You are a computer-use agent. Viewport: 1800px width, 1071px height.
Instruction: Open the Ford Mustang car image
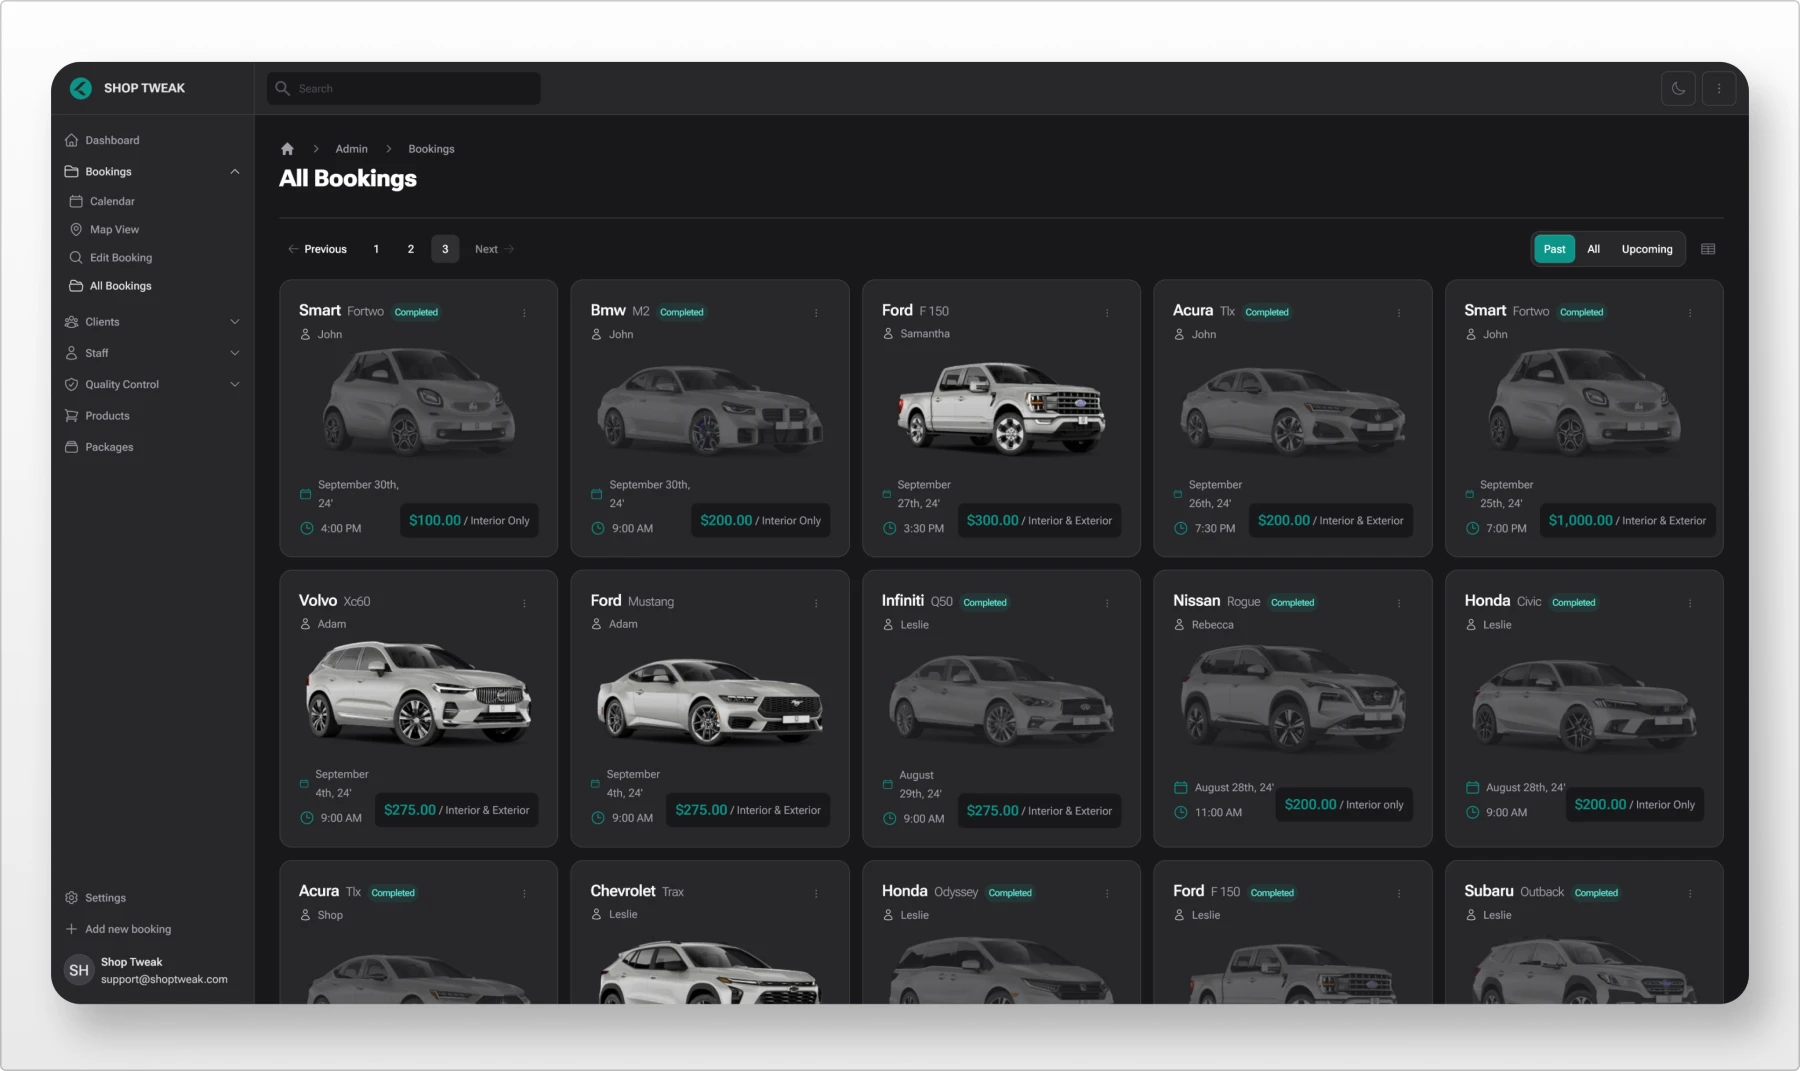pos(710,700)
